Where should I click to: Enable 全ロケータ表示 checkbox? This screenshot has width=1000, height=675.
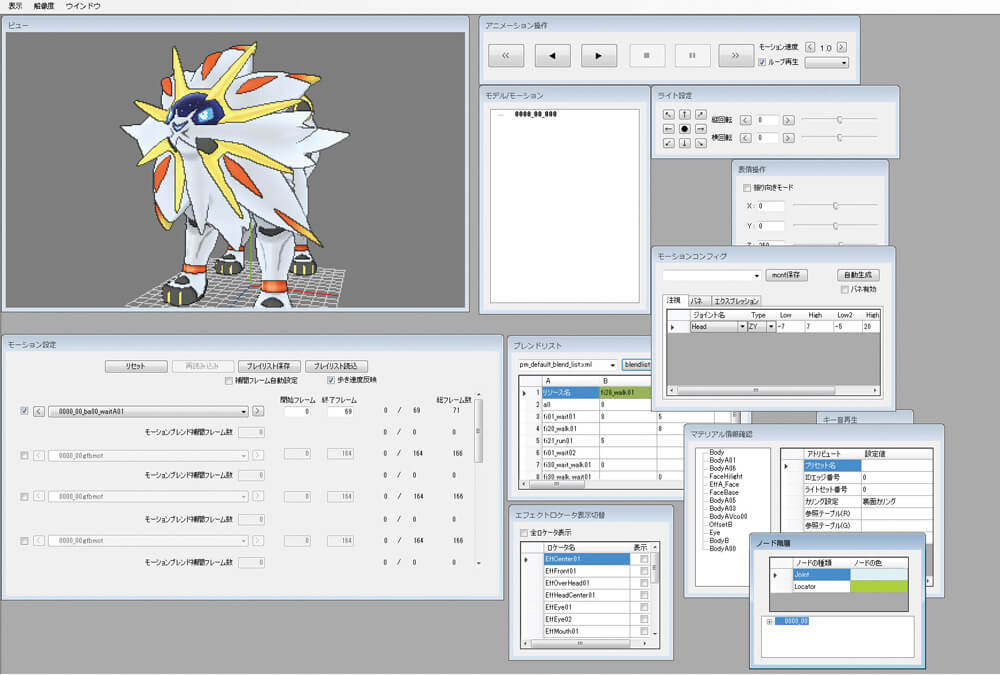pos(524,533)
